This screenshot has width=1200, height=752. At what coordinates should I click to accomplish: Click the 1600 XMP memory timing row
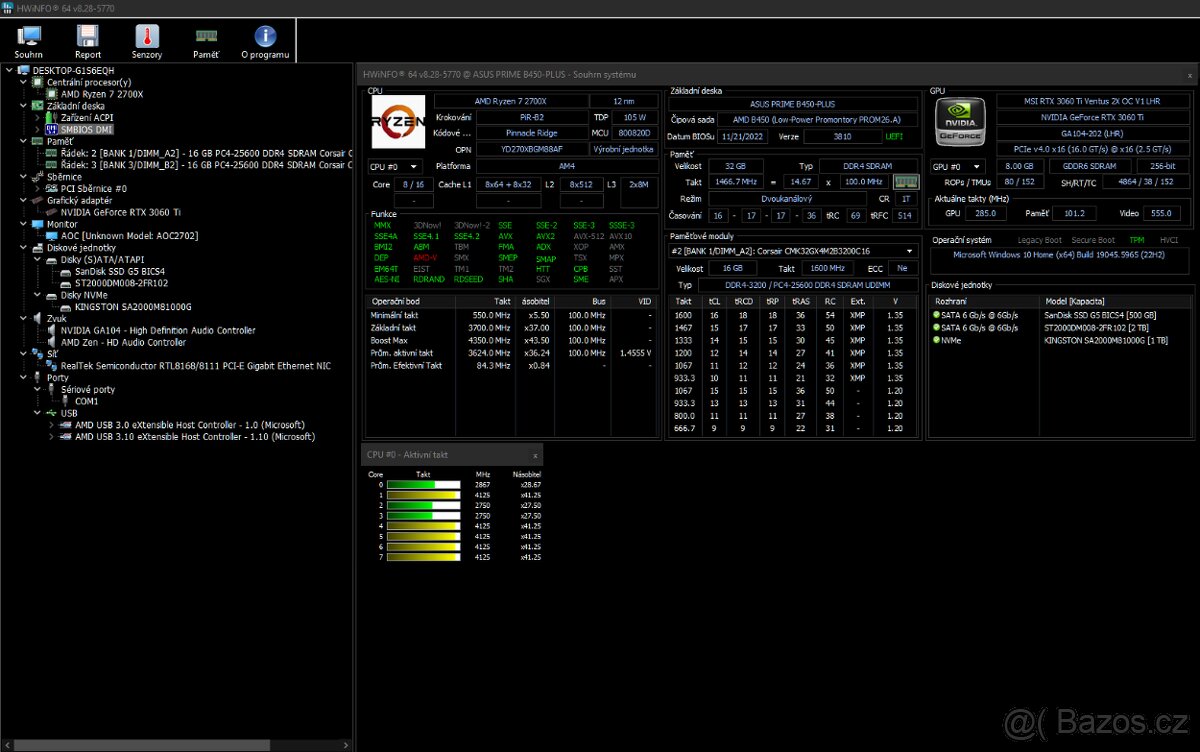pos(793,315)
